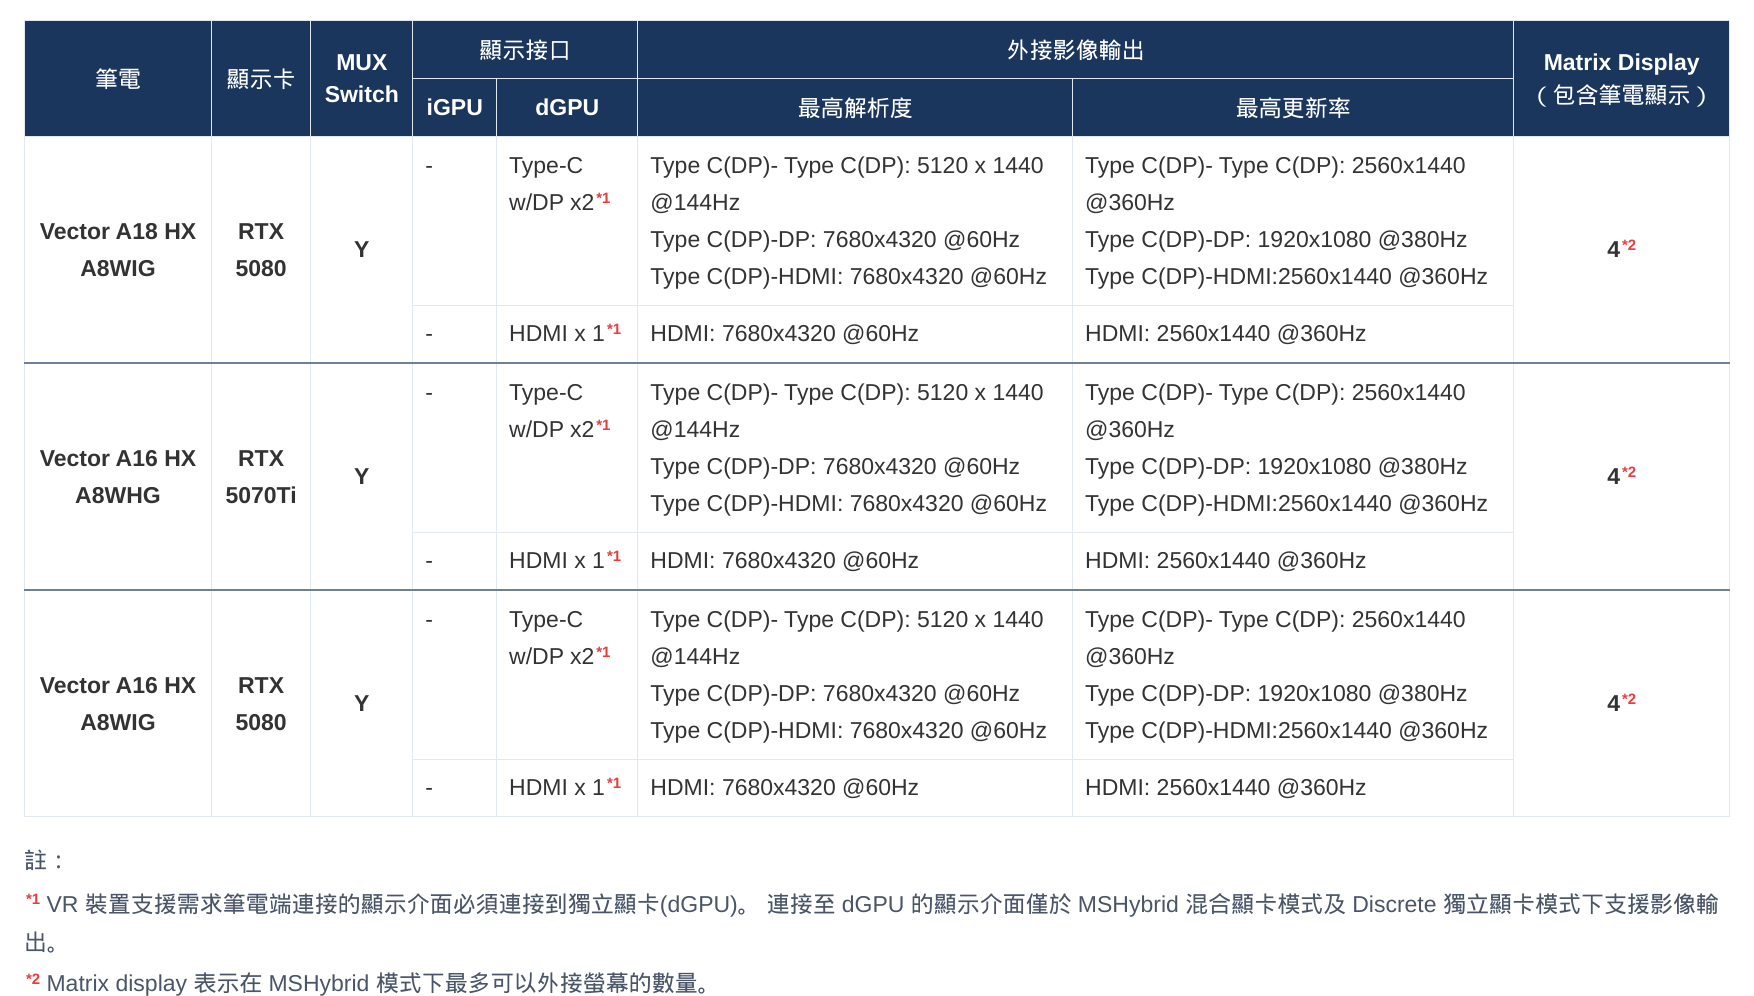
Task: Click the RTX 5070Ti graphics card cell
Action: point(261,477)
